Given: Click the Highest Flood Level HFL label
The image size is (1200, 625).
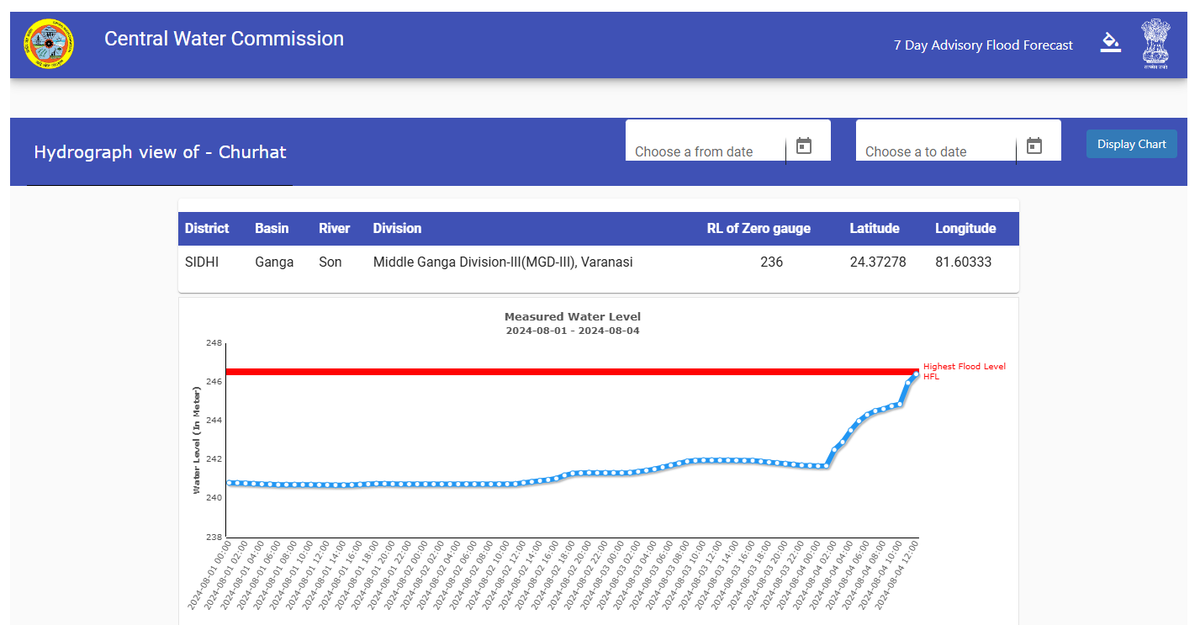Looking at the screenshot, I should tap(964, 371).
